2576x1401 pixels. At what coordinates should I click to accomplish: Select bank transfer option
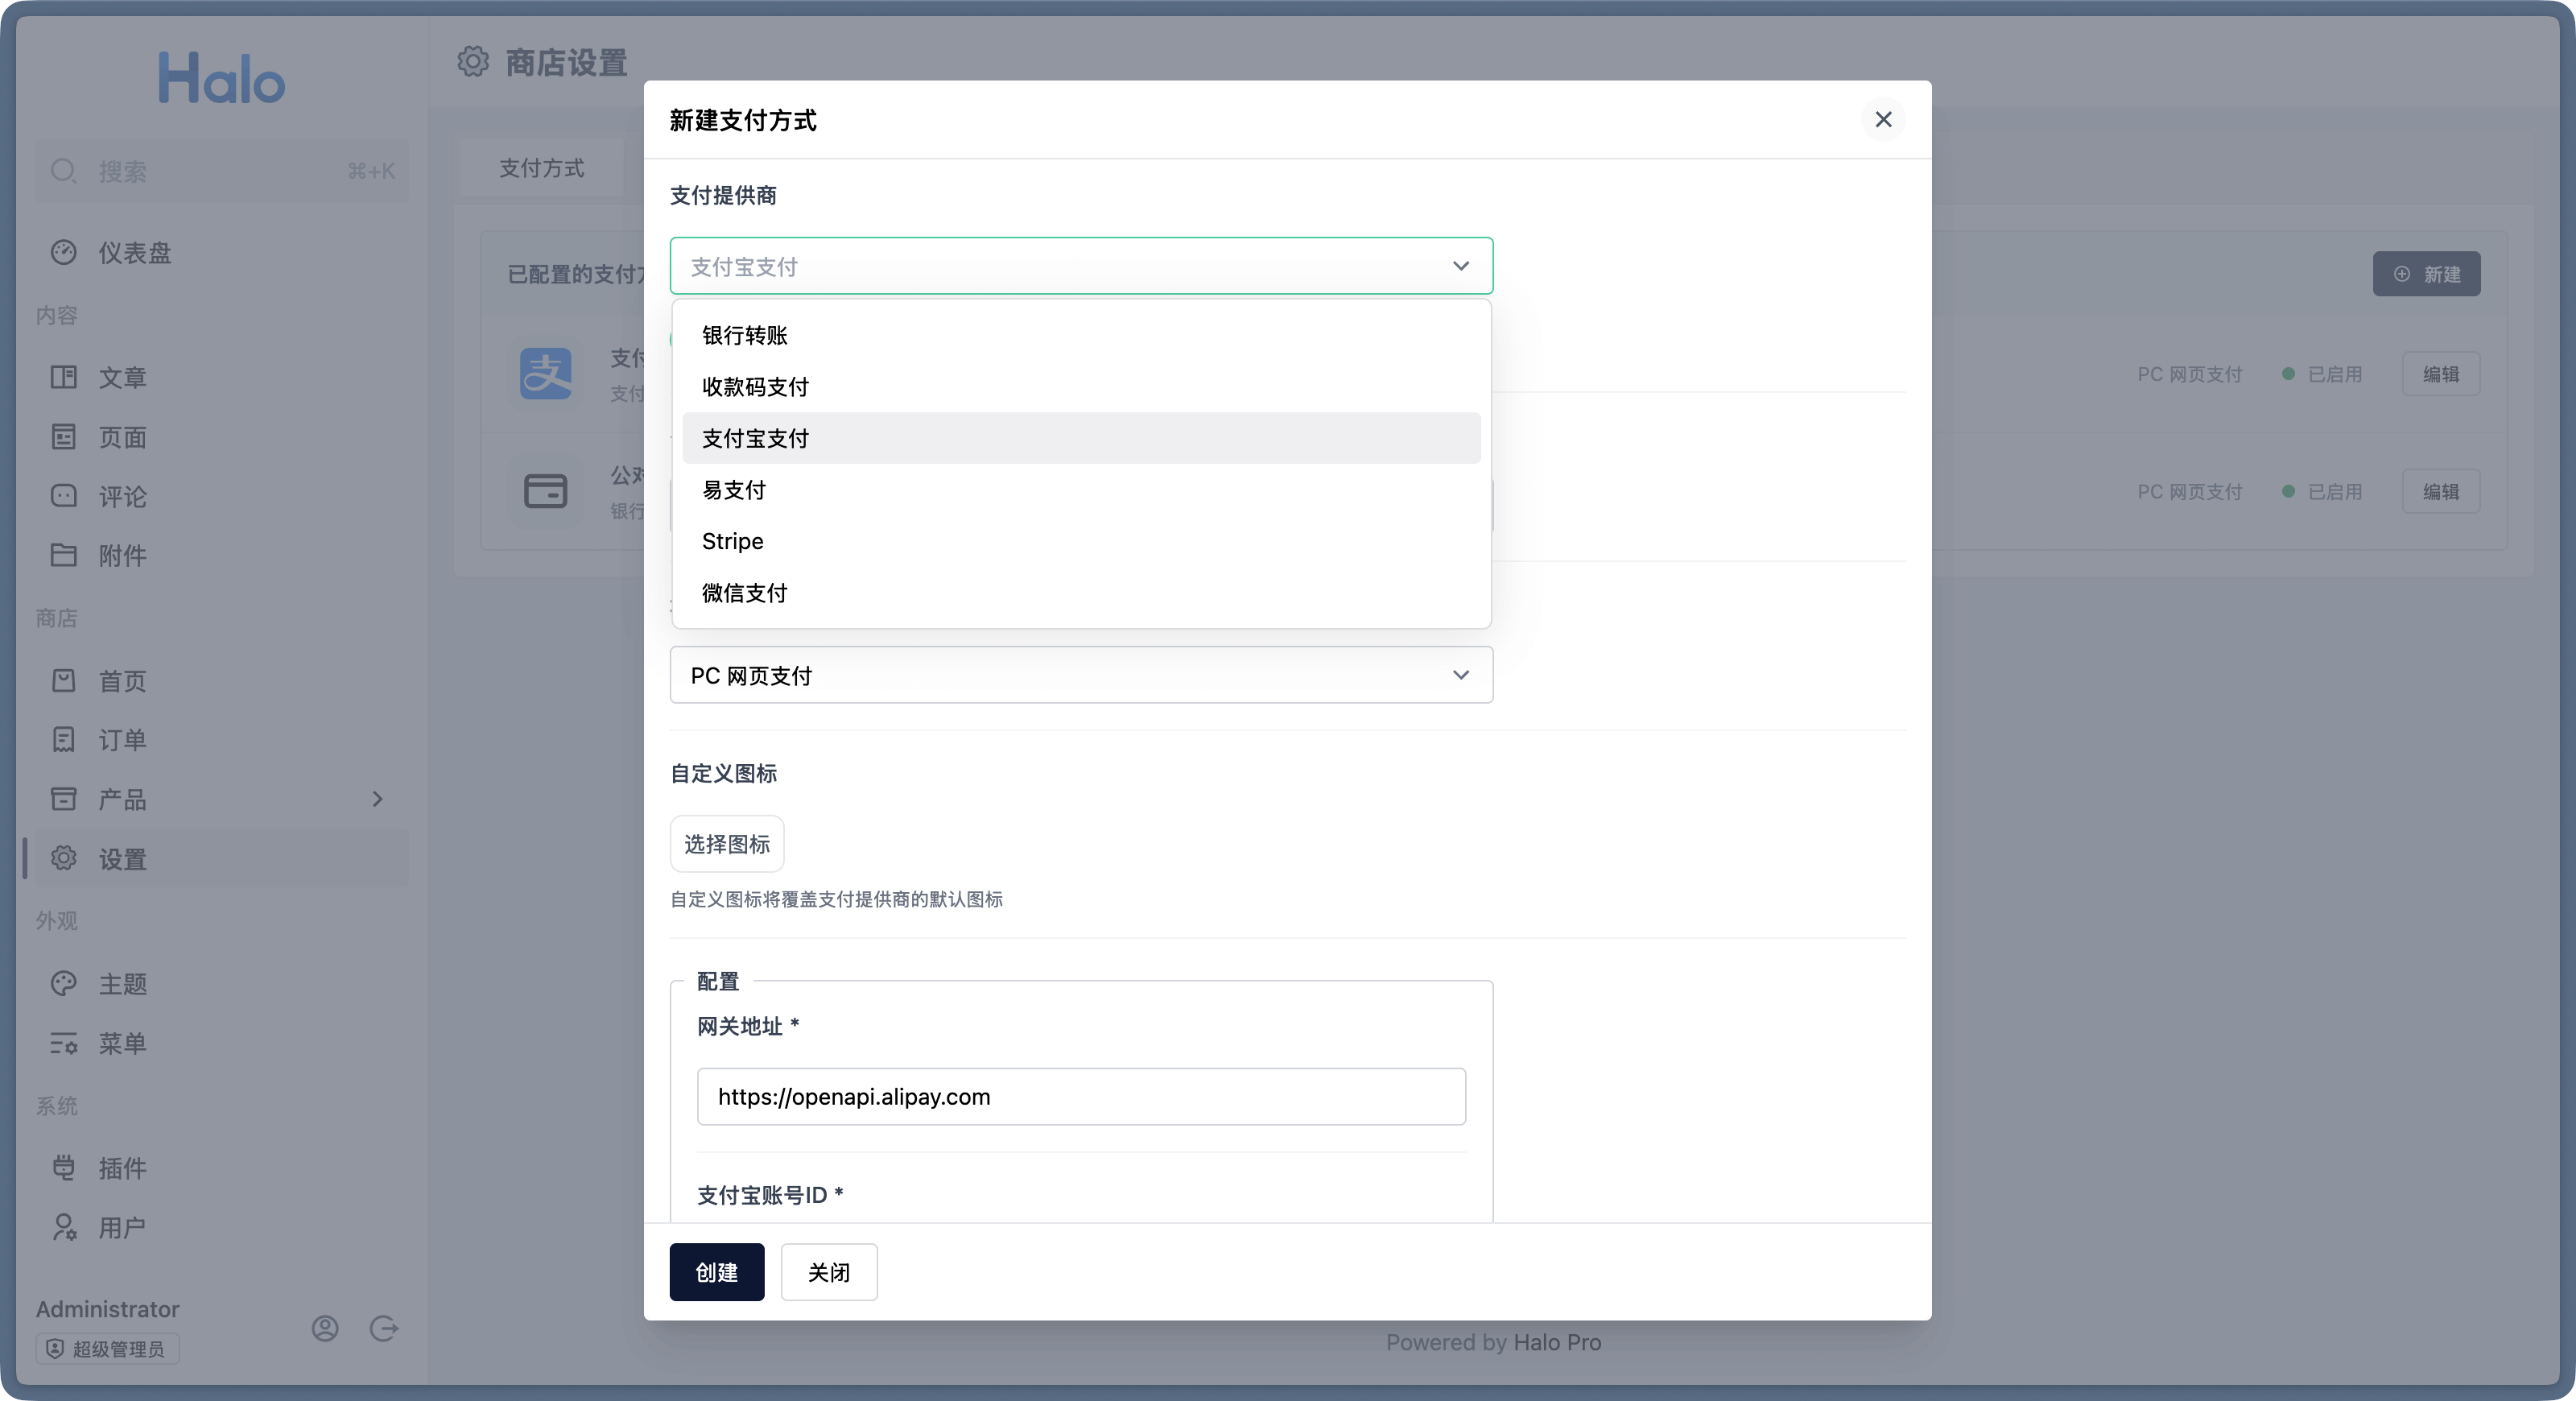(745, 335)
